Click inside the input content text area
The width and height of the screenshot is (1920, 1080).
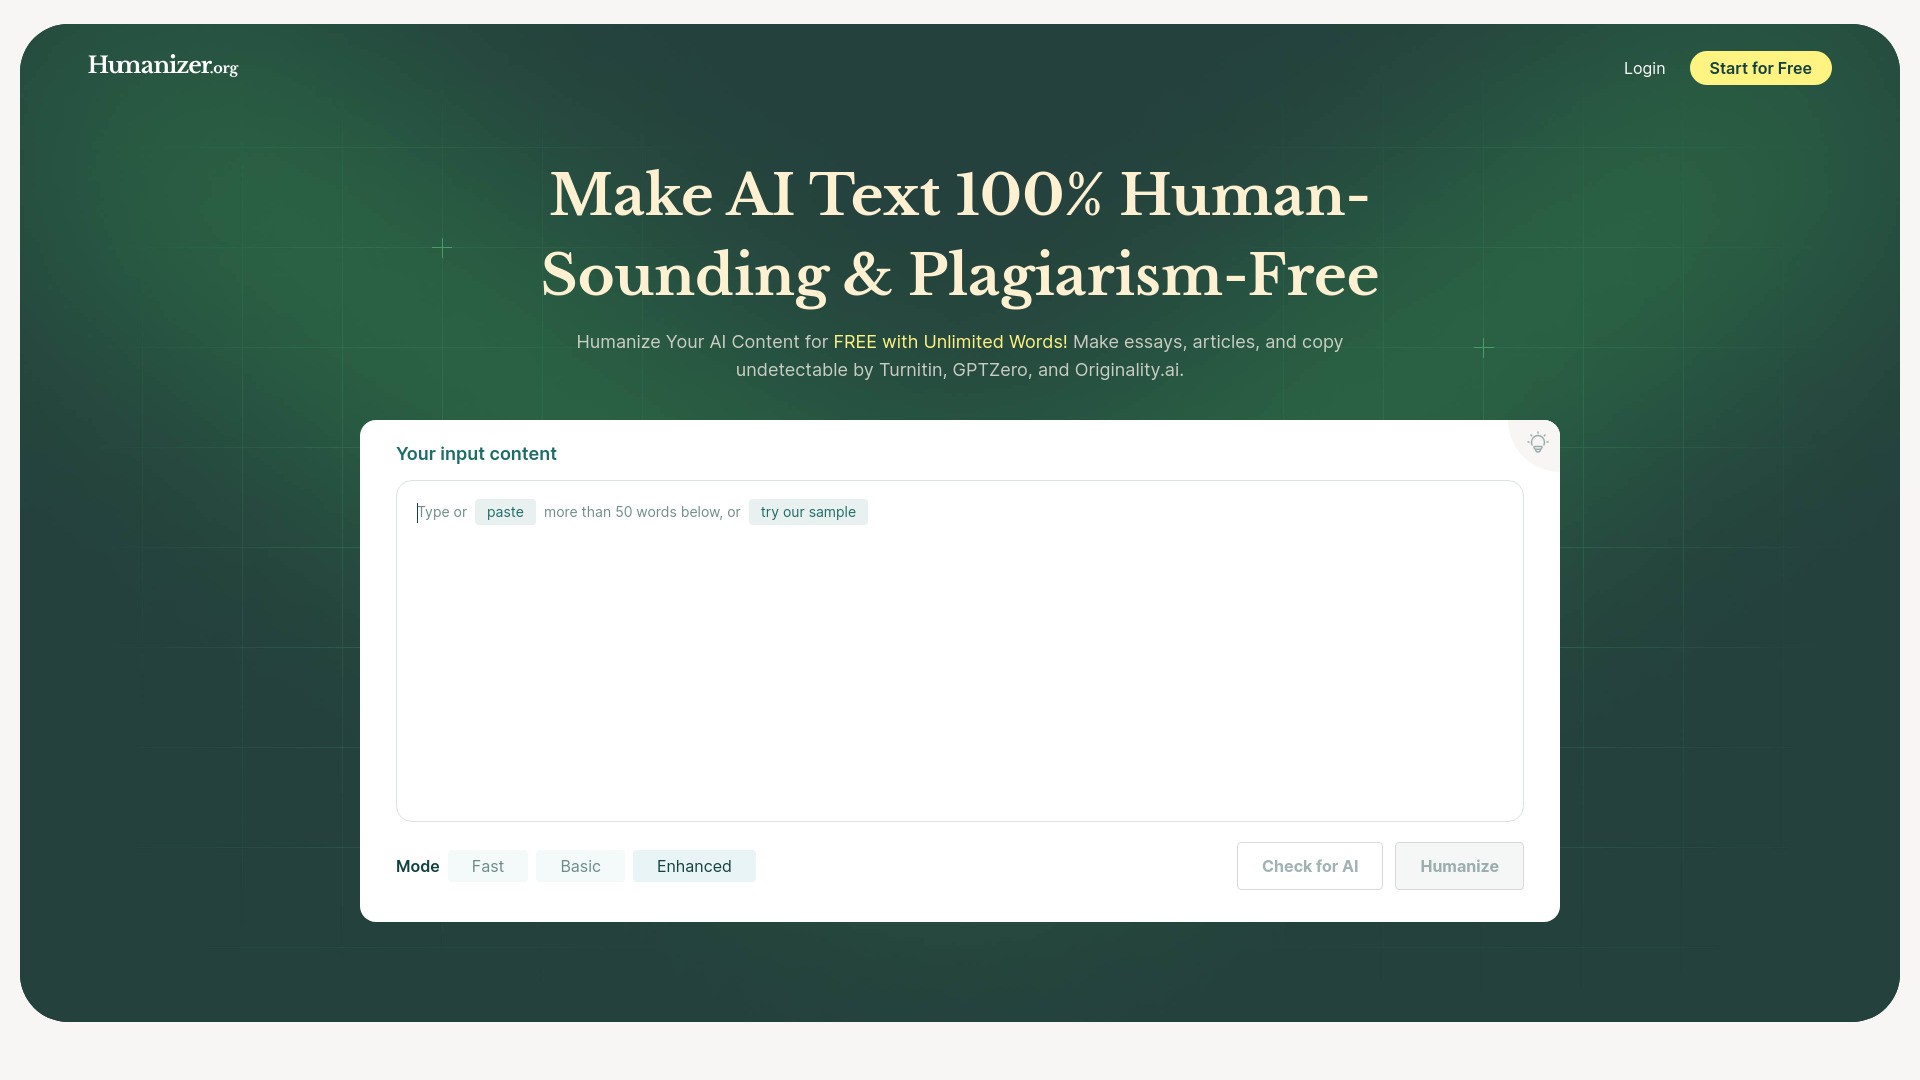959,650
